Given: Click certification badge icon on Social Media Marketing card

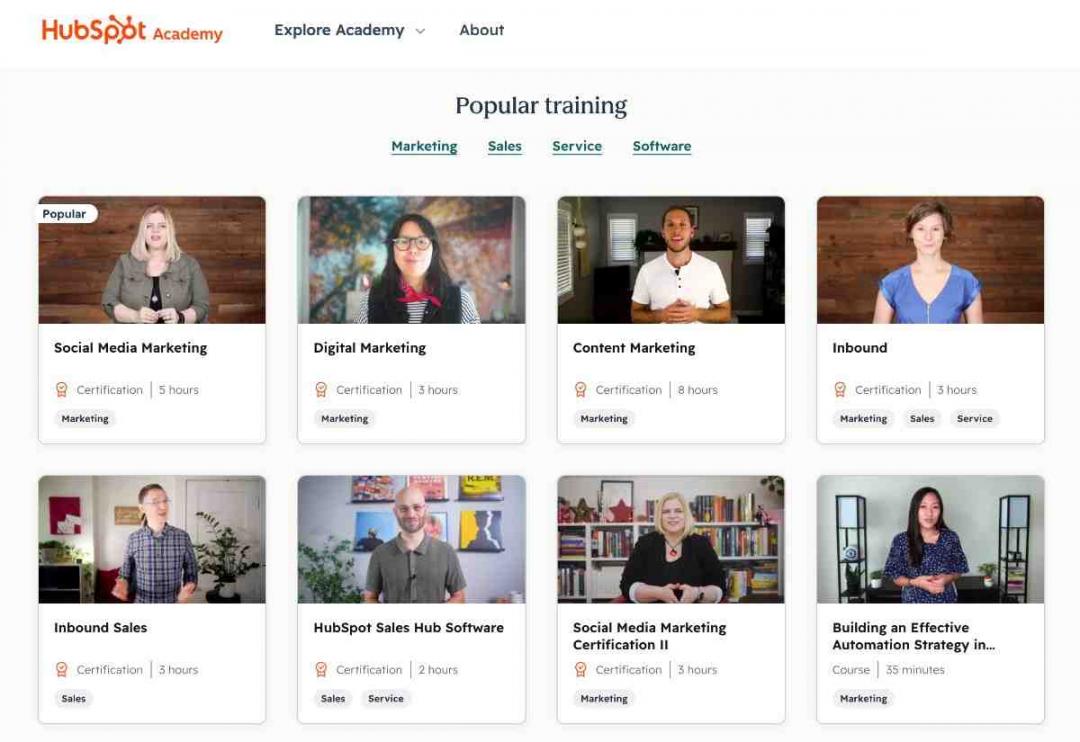Looking at the screenshot, I should coord(61,390).
